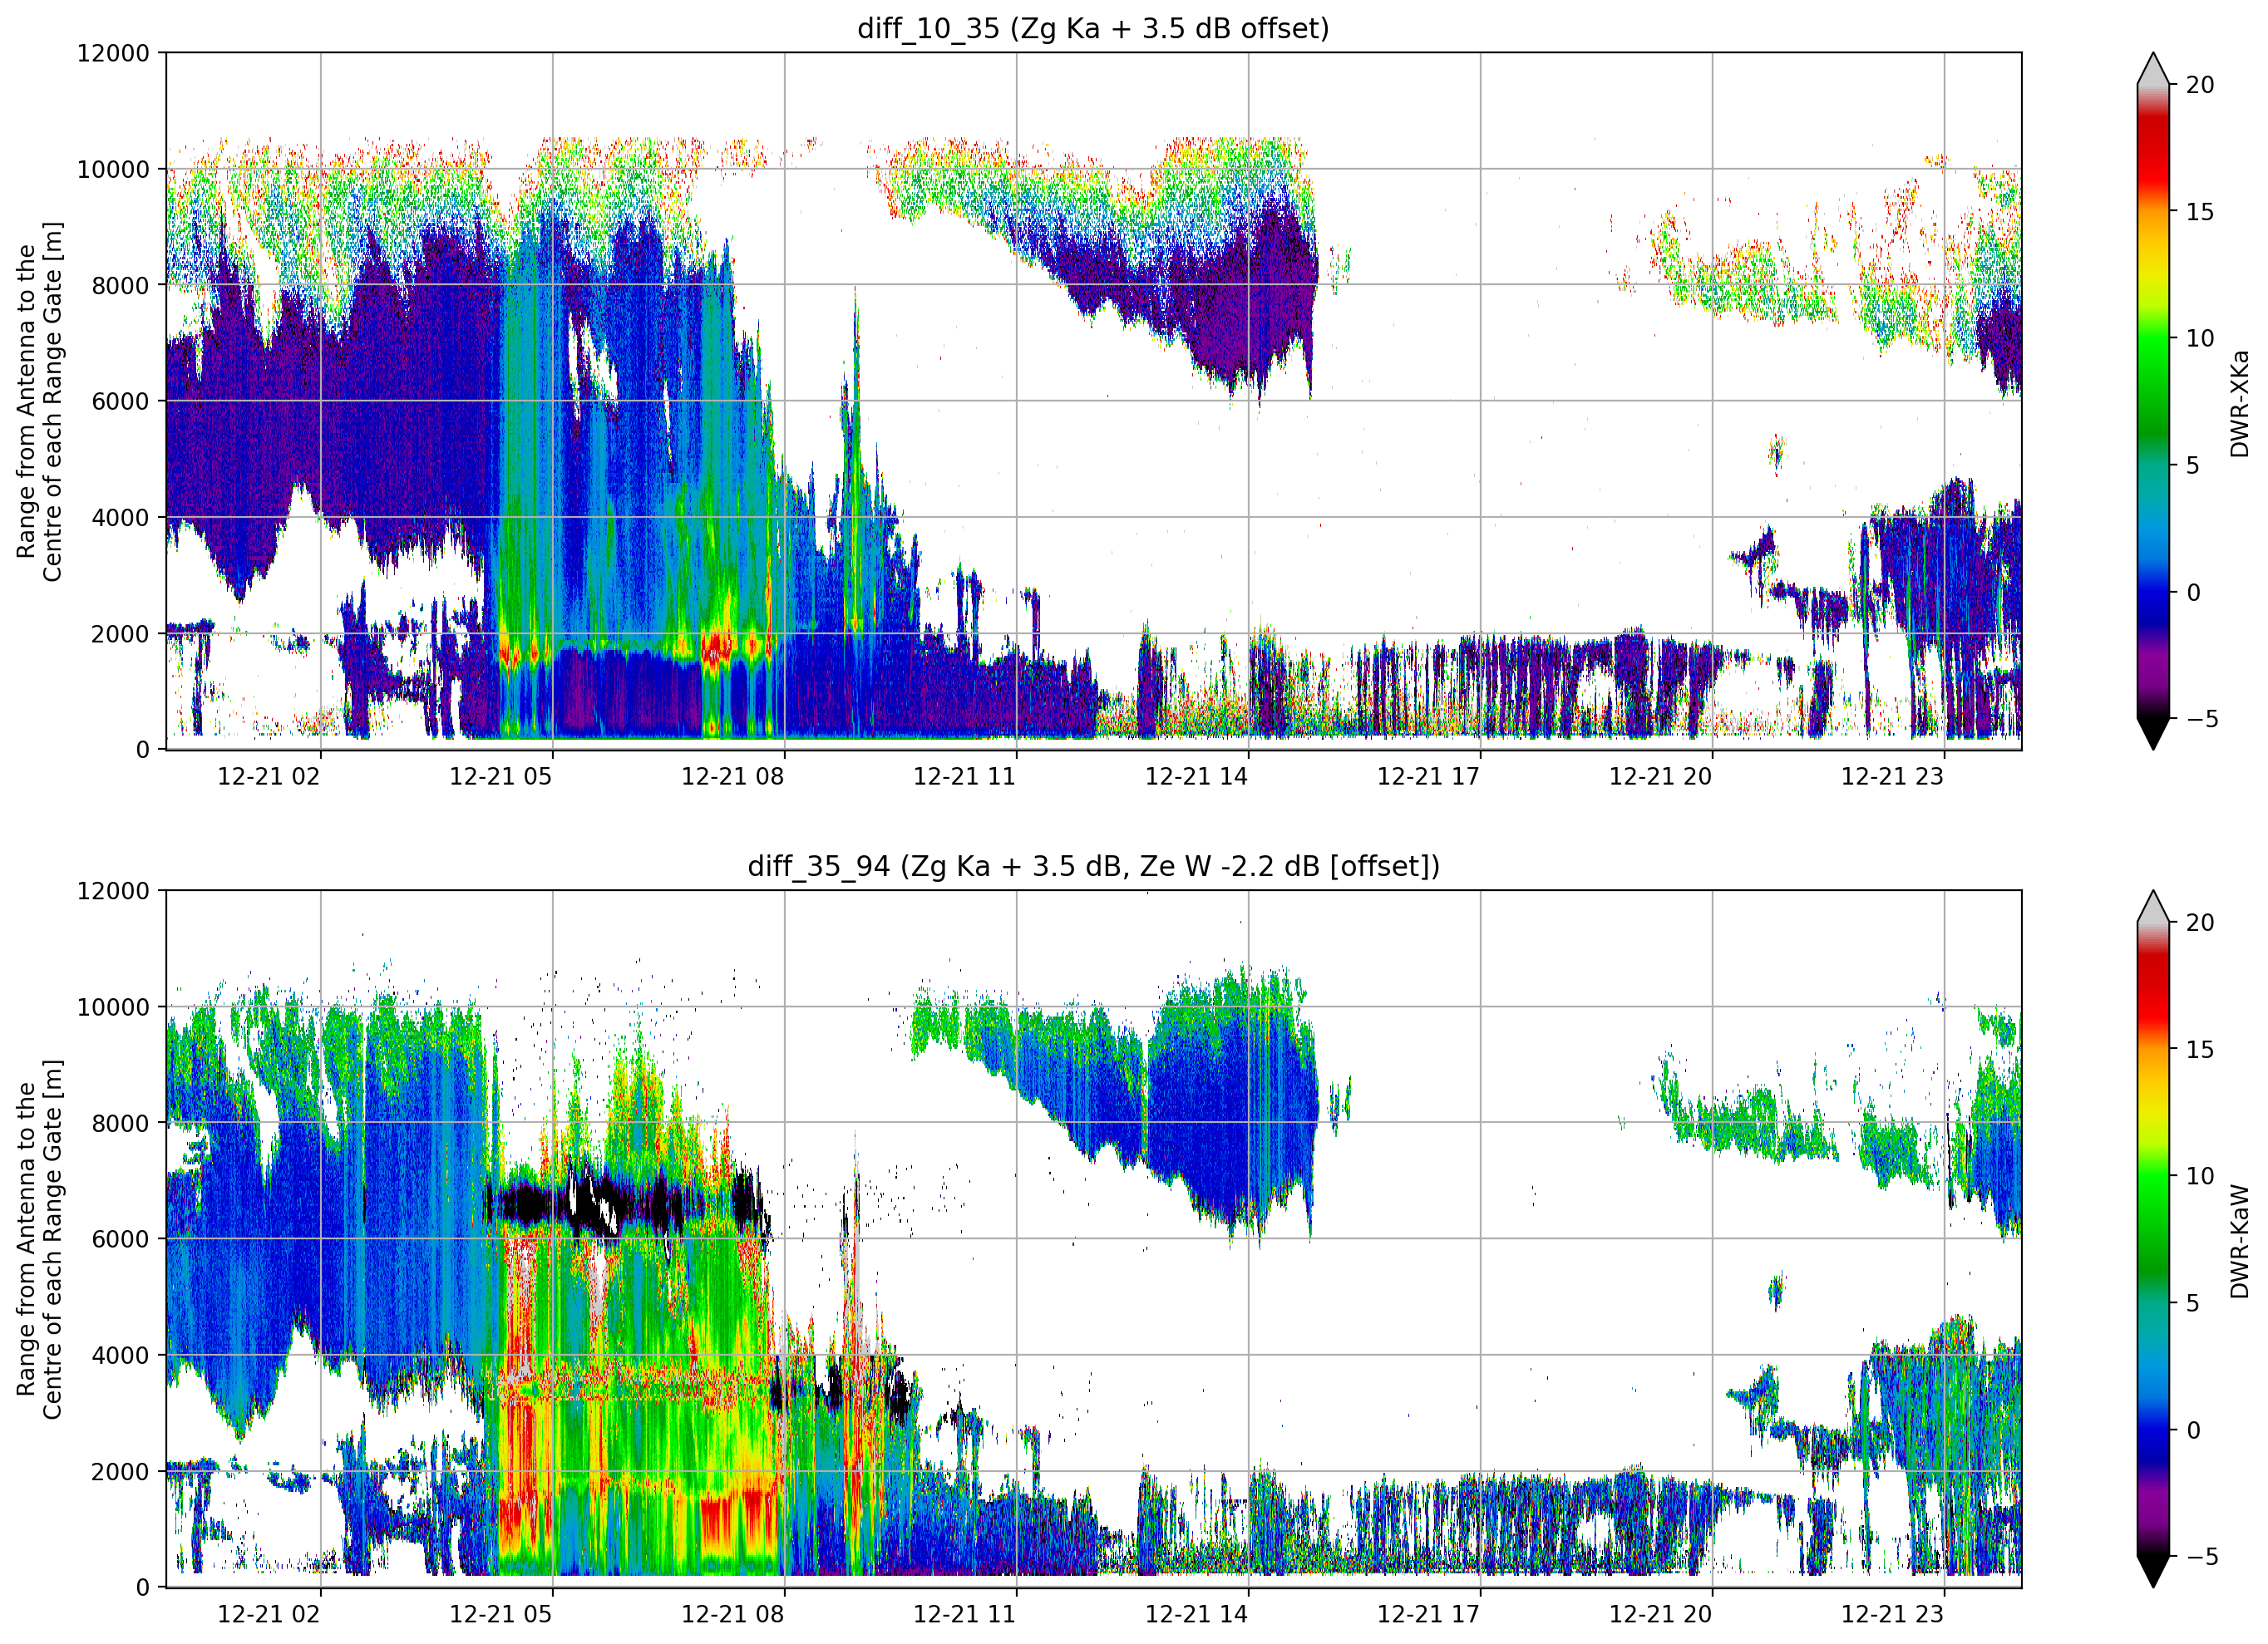This screenshot has width=2268, height=1644.
Task: Click the top colorbar tick label −5
Action: pyautogui.click(x=2201, y=718)
